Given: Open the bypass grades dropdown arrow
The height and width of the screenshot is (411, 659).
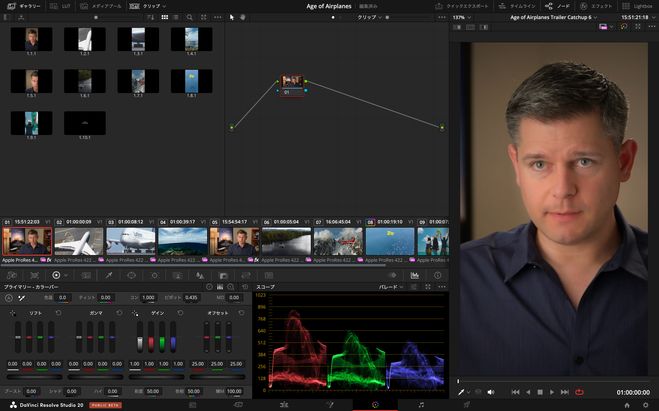Looking at the screenshot, I should (x=611, y=26).
